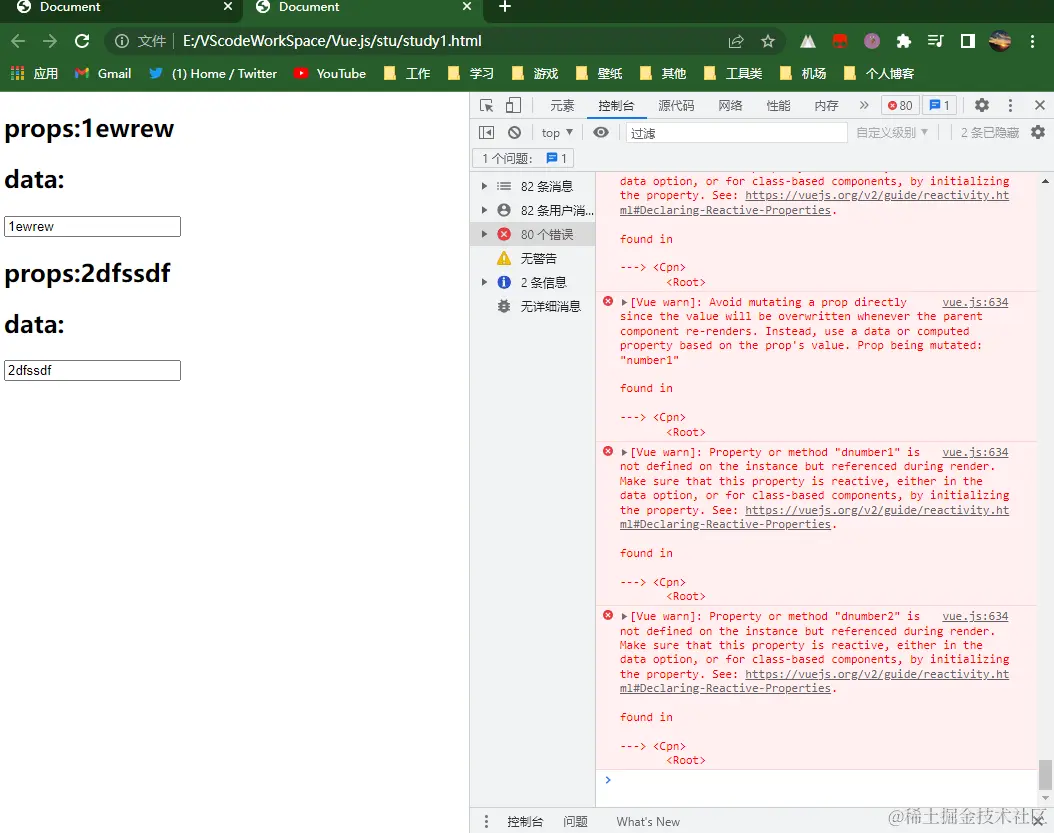Click the 2 条已隐藏 hidden messages label
Image resolution: width=1054 pixels, height=833 pixels.
coord(989,132)
